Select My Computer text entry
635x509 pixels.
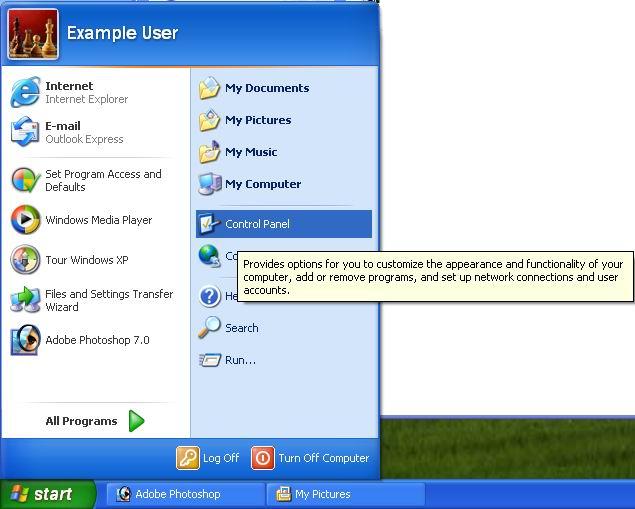(263, 184)
